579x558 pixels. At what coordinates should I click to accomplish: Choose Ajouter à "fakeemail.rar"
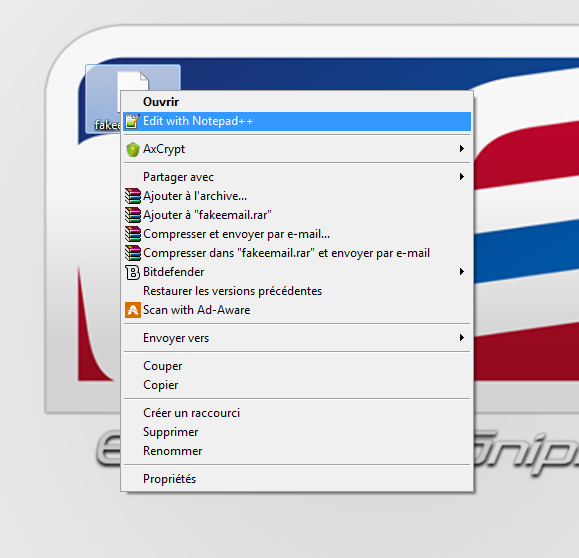coord(297,215)
